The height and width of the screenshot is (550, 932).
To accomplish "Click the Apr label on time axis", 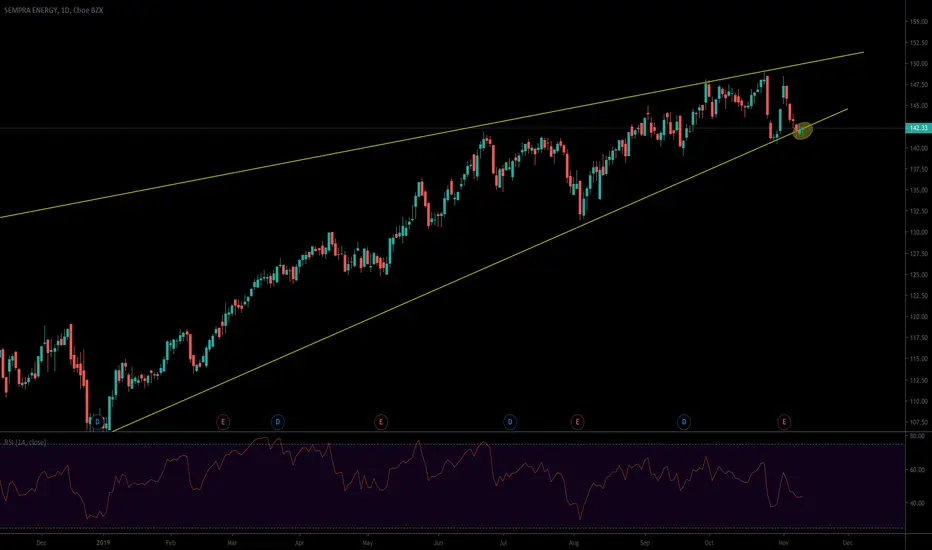I will (x=300, y=542).
